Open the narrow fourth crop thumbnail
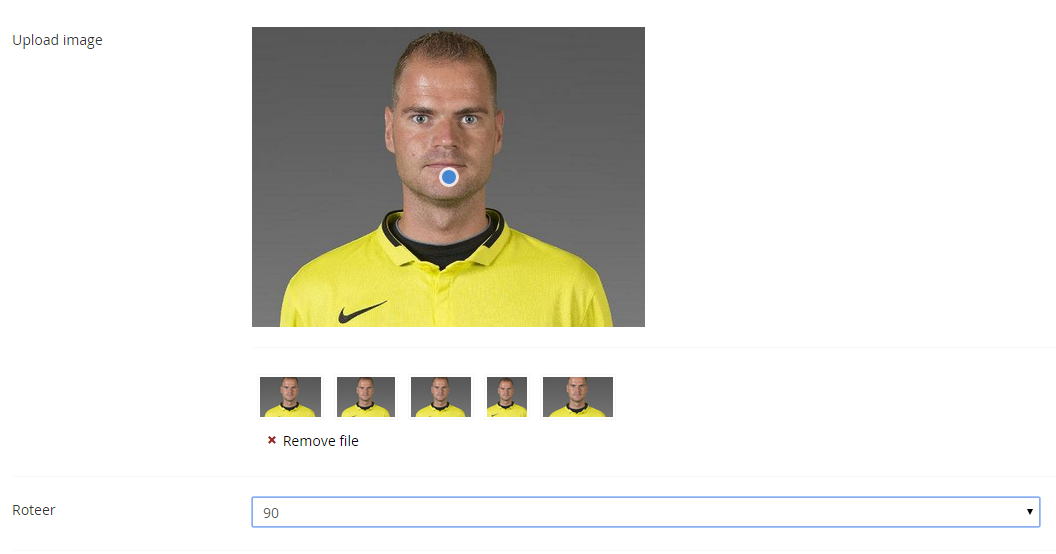The width and height of the screenshot is (1056, 554). point(507,397)
